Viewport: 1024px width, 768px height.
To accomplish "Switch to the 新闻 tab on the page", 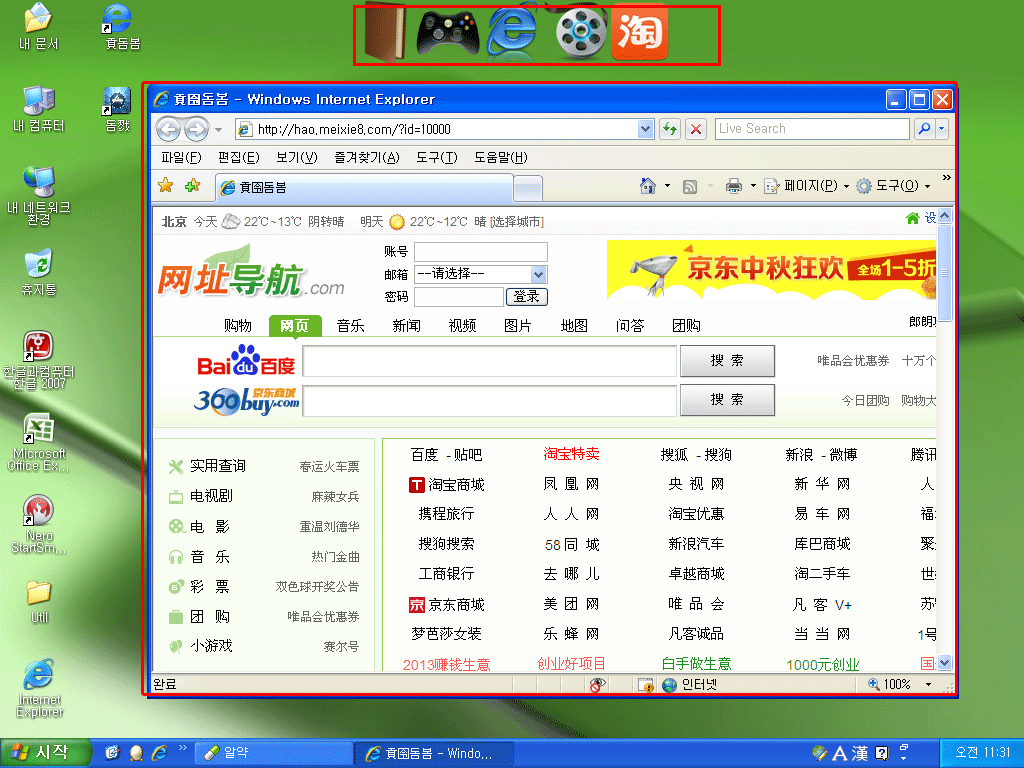I will point(406,326).
